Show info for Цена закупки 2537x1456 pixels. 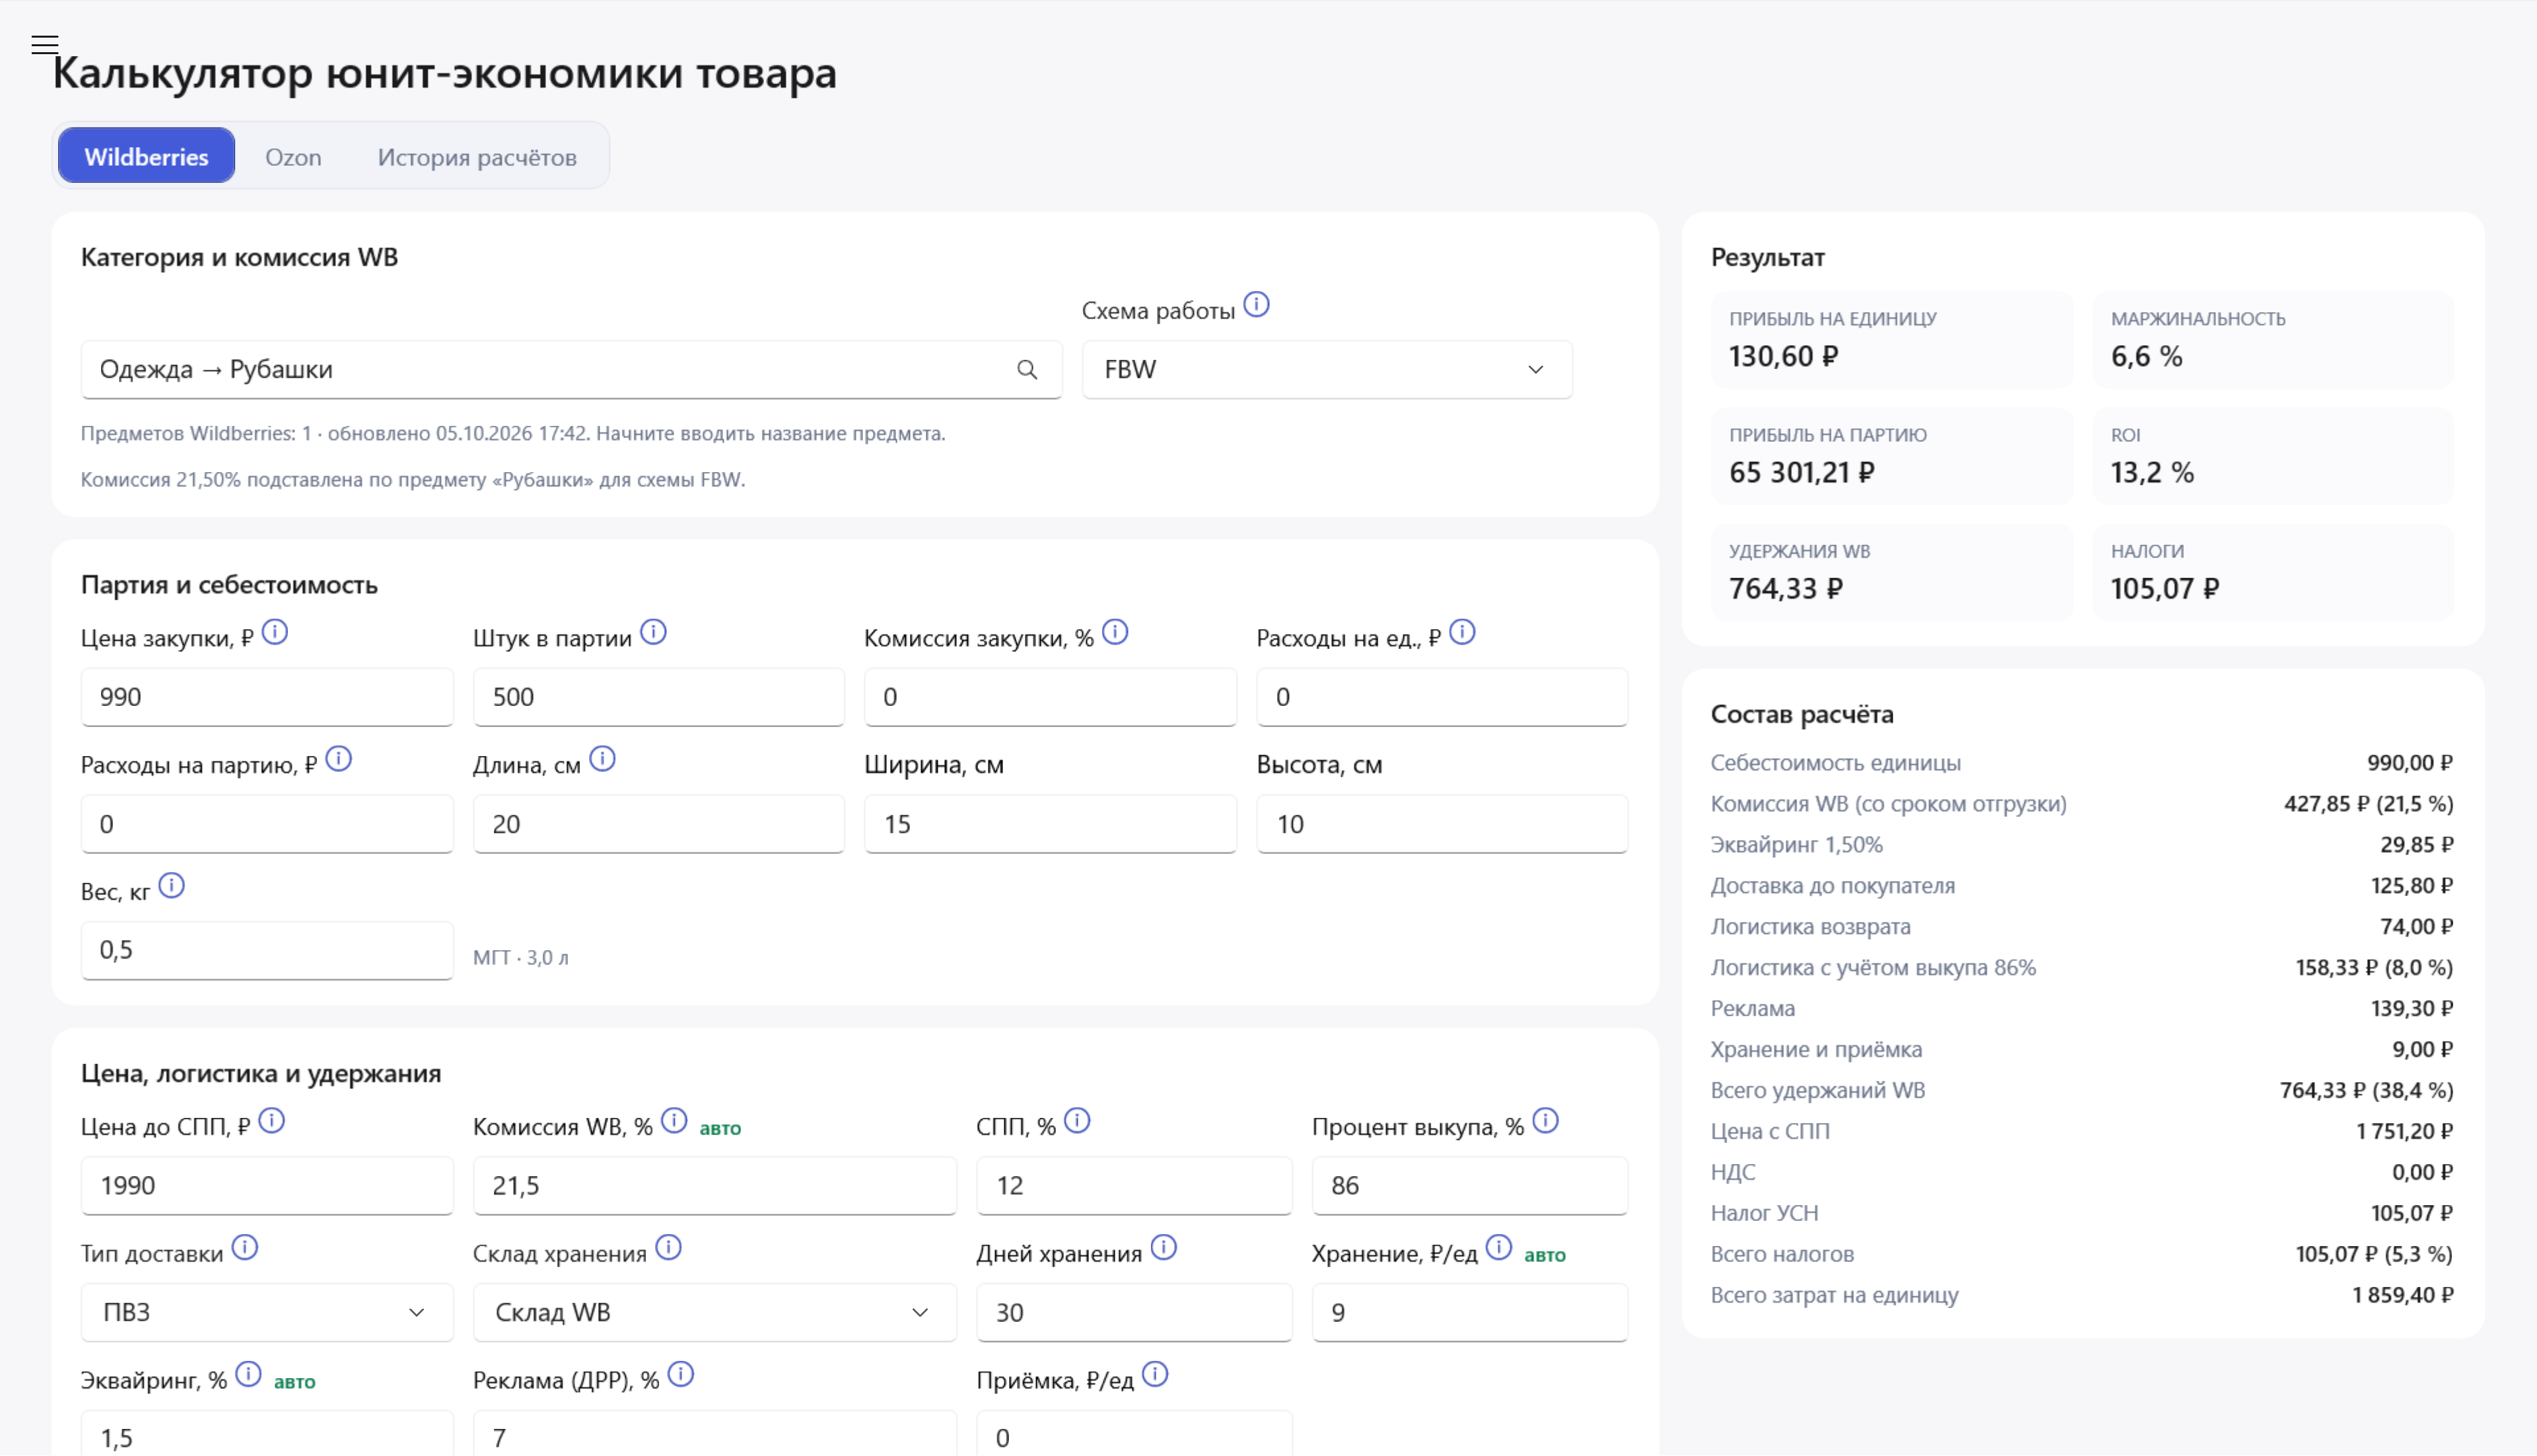click(275, 632)
